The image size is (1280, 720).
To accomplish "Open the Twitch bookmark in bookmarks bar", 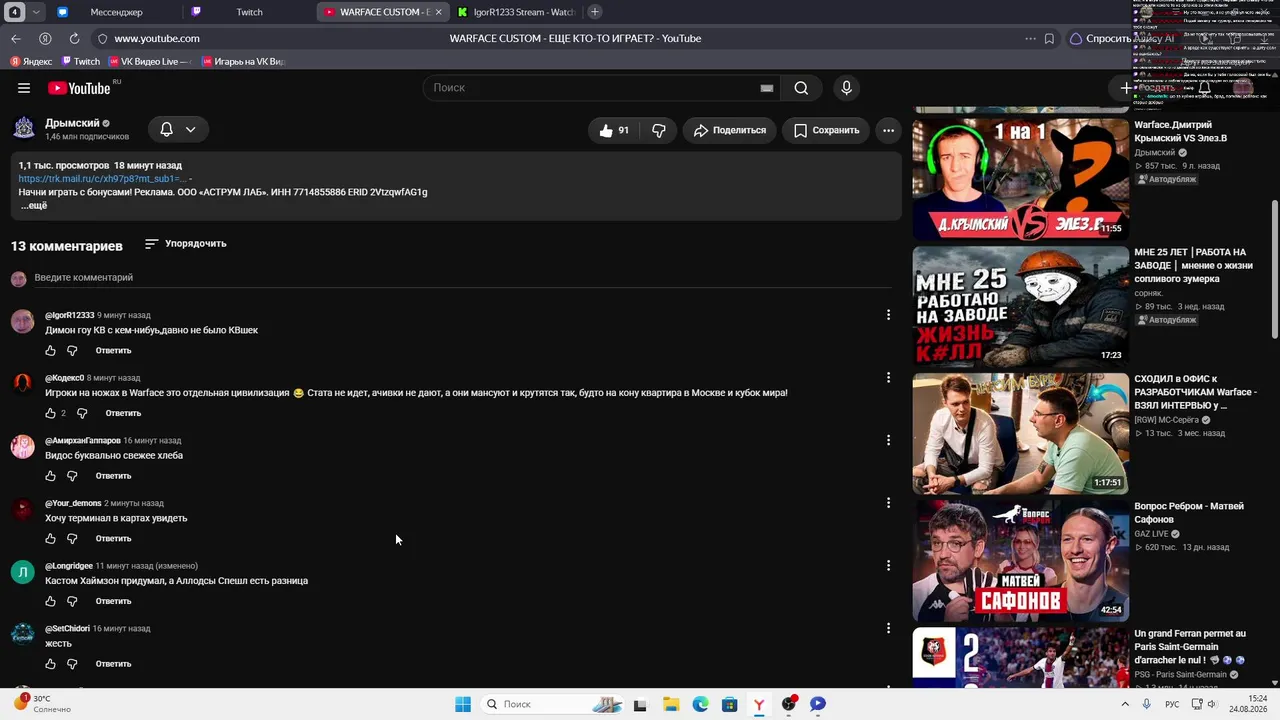I will (81, 62).
